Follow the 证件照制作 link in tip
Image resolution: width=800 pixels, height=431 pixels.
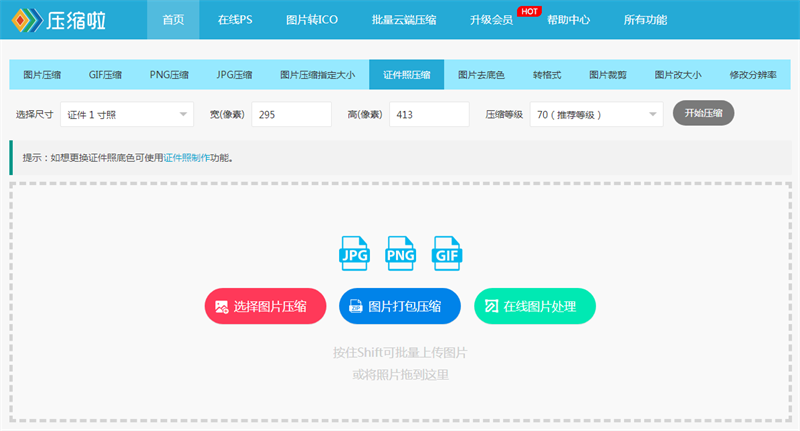tap(186, 158)
